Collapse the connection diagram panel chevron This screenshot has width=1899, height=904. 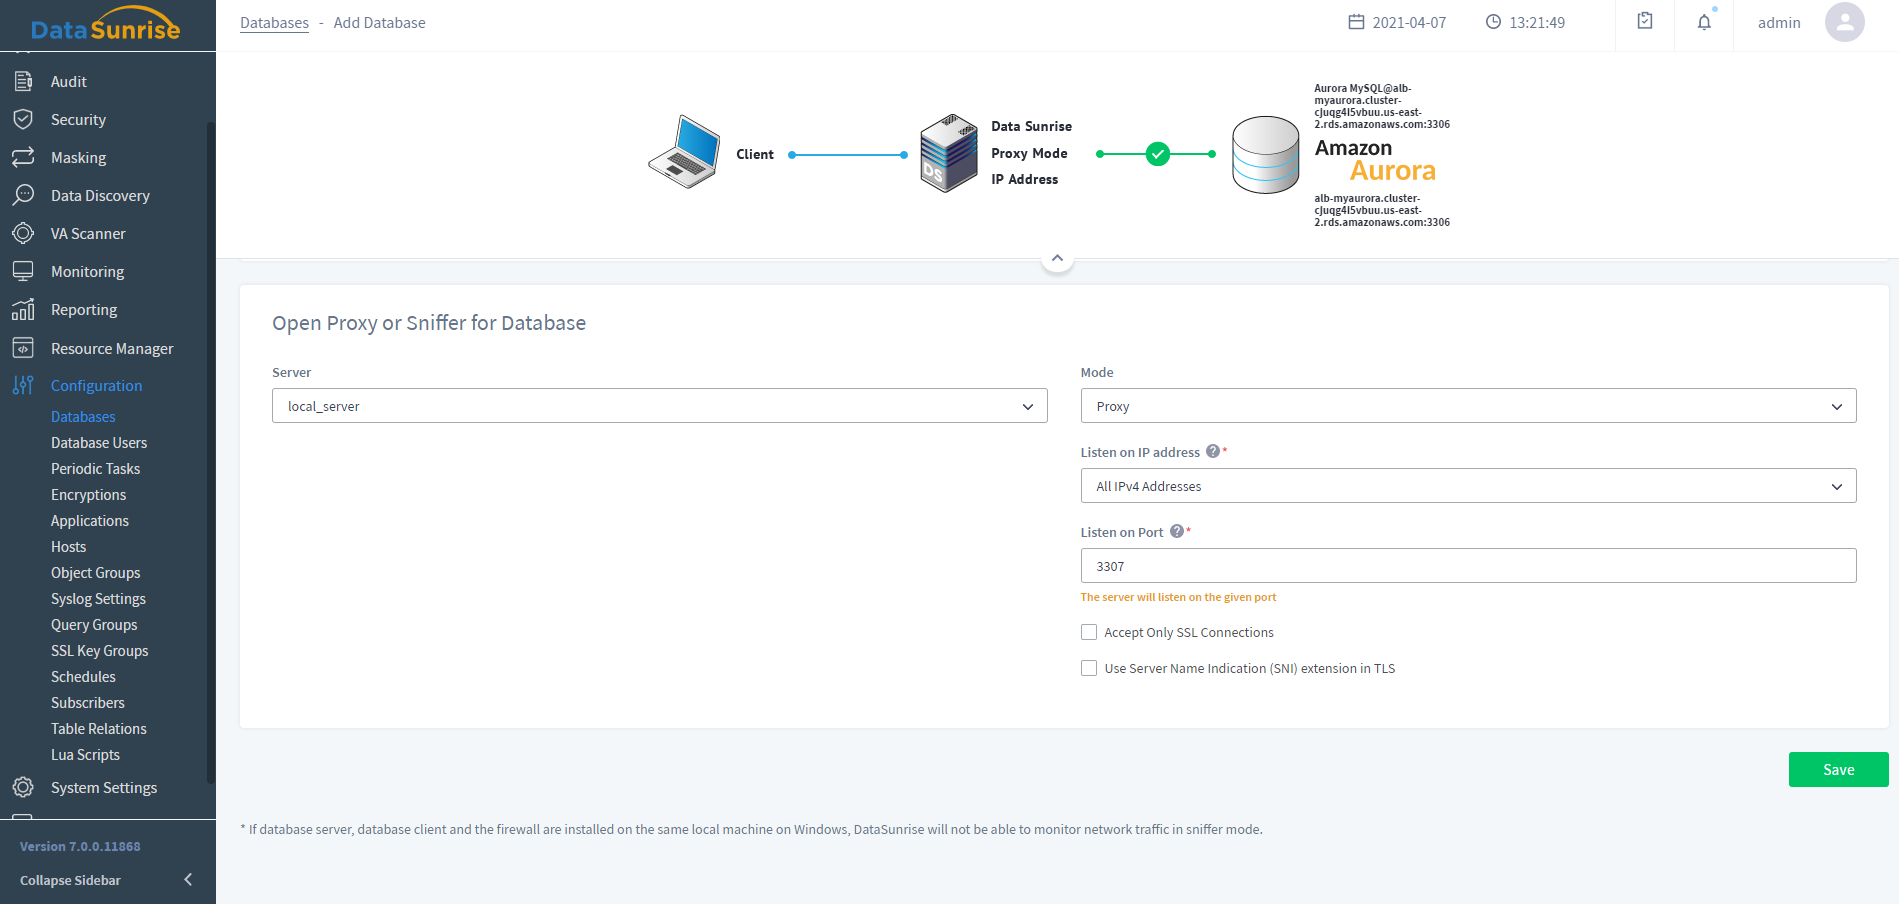pyautogui.click(x=1057, y=258)
